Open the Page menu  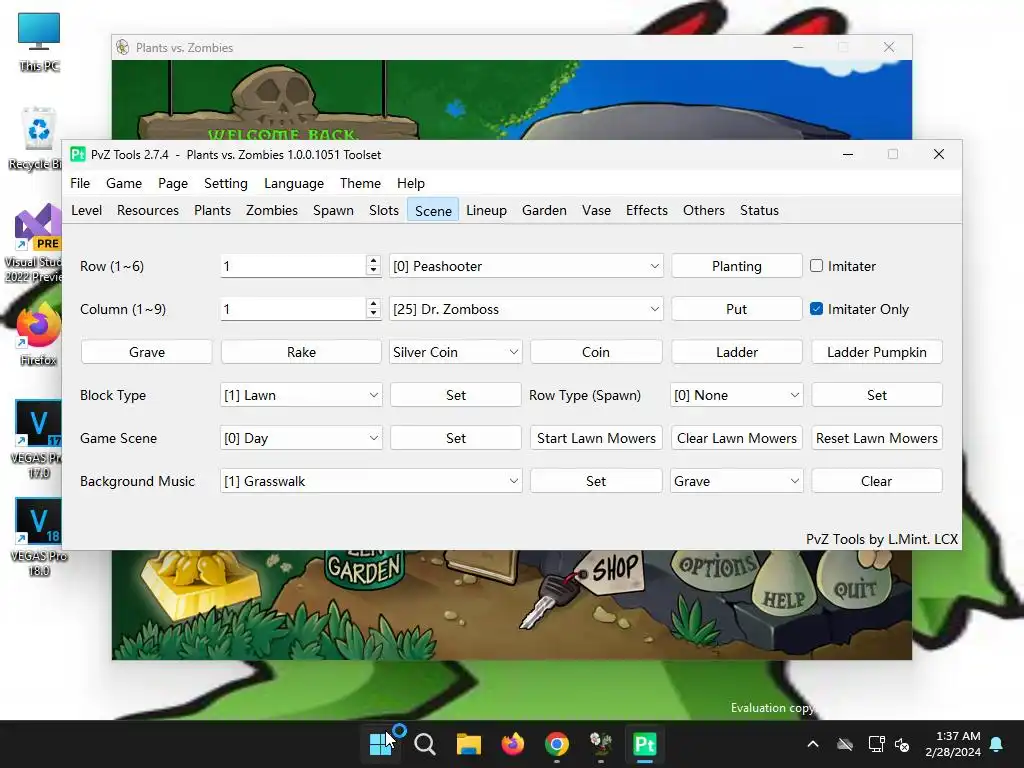[x=173, y=184]
